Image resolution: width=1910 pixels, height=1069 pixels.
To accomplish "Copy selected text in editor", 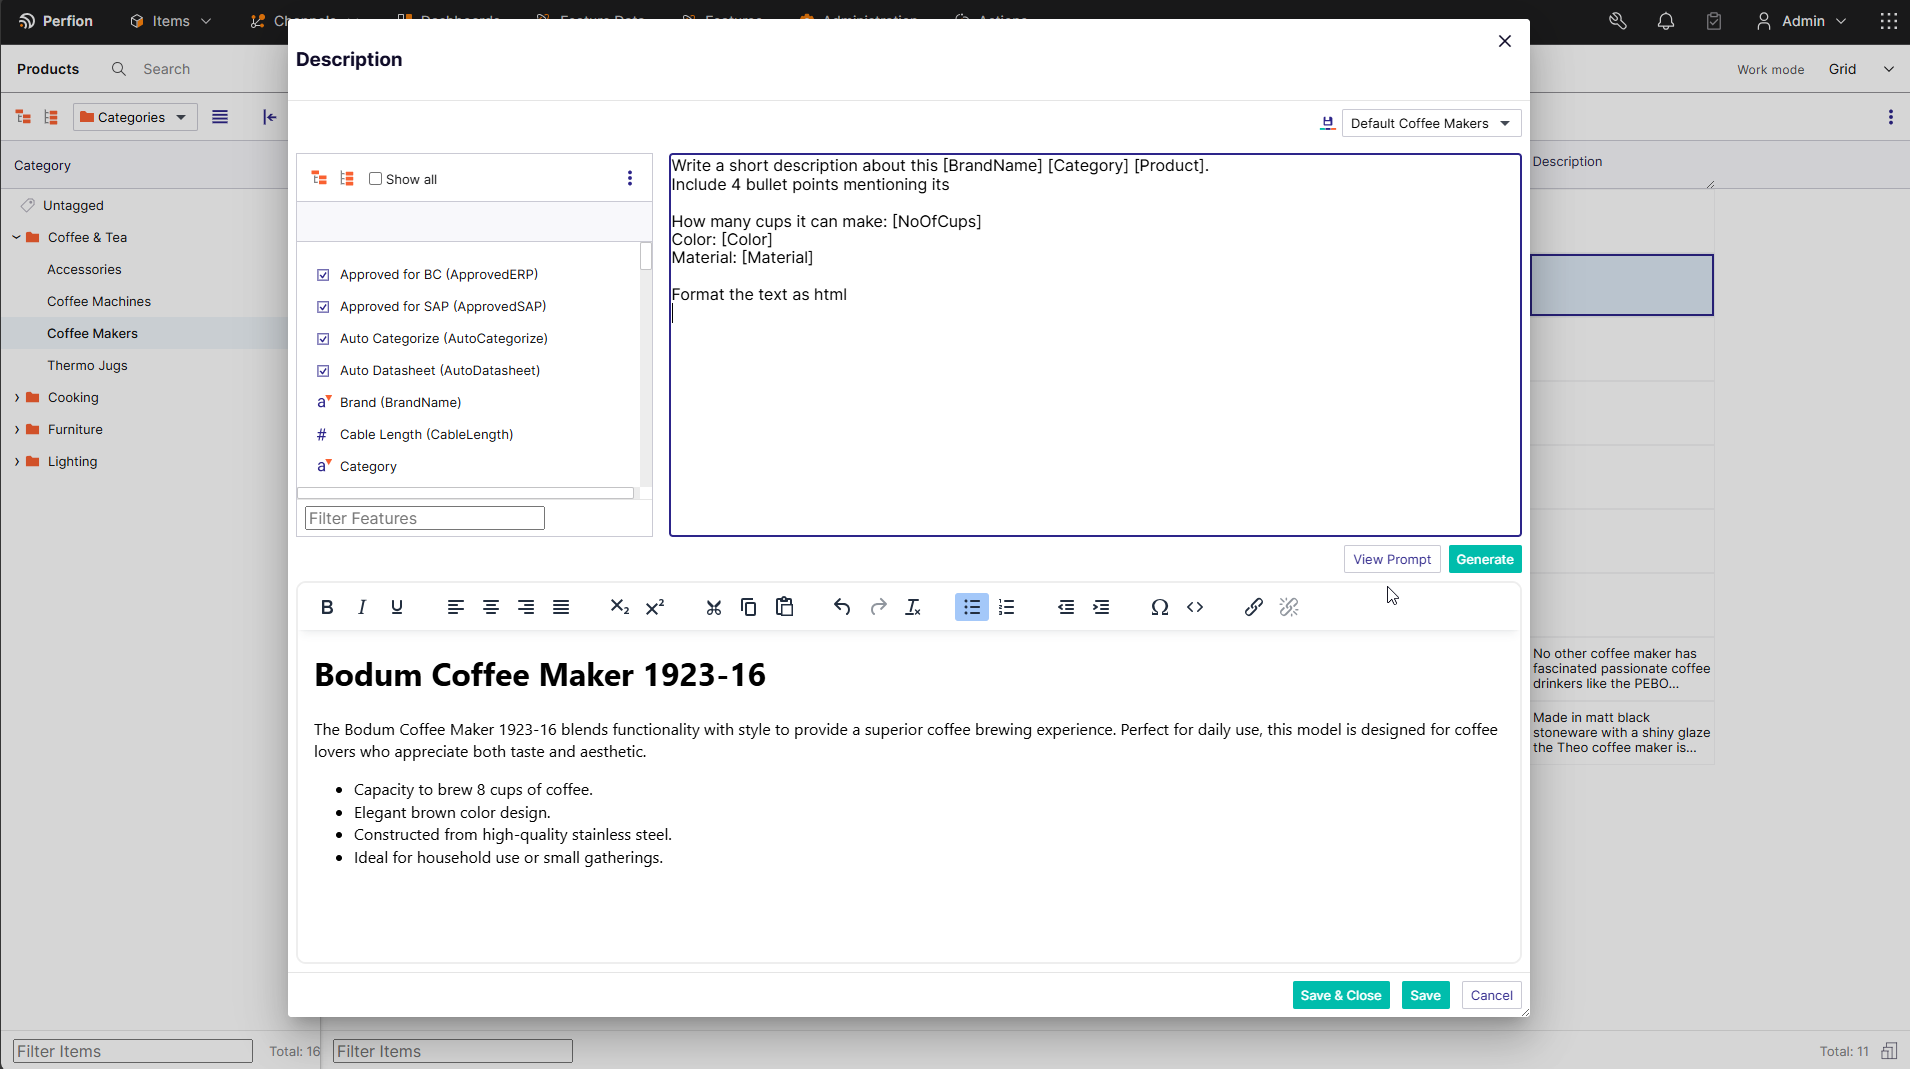I will click(x=748, y=607).
